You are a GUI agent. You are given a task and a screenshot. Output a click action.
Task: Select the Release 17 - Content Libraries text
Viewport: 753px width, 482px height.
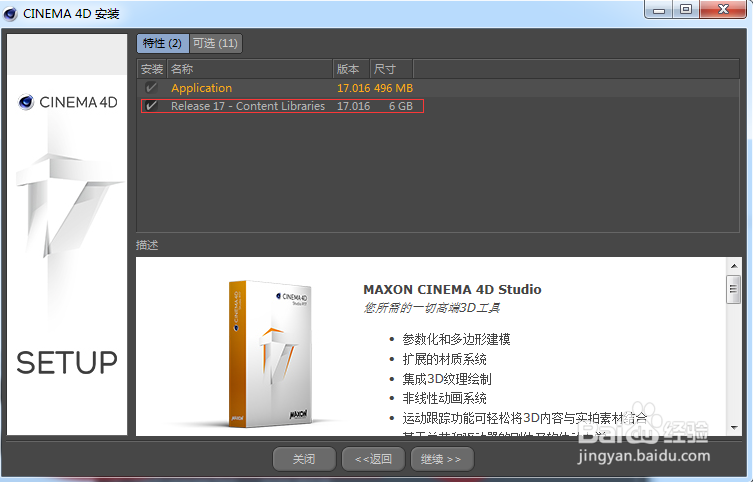click(x=248, y=106)
